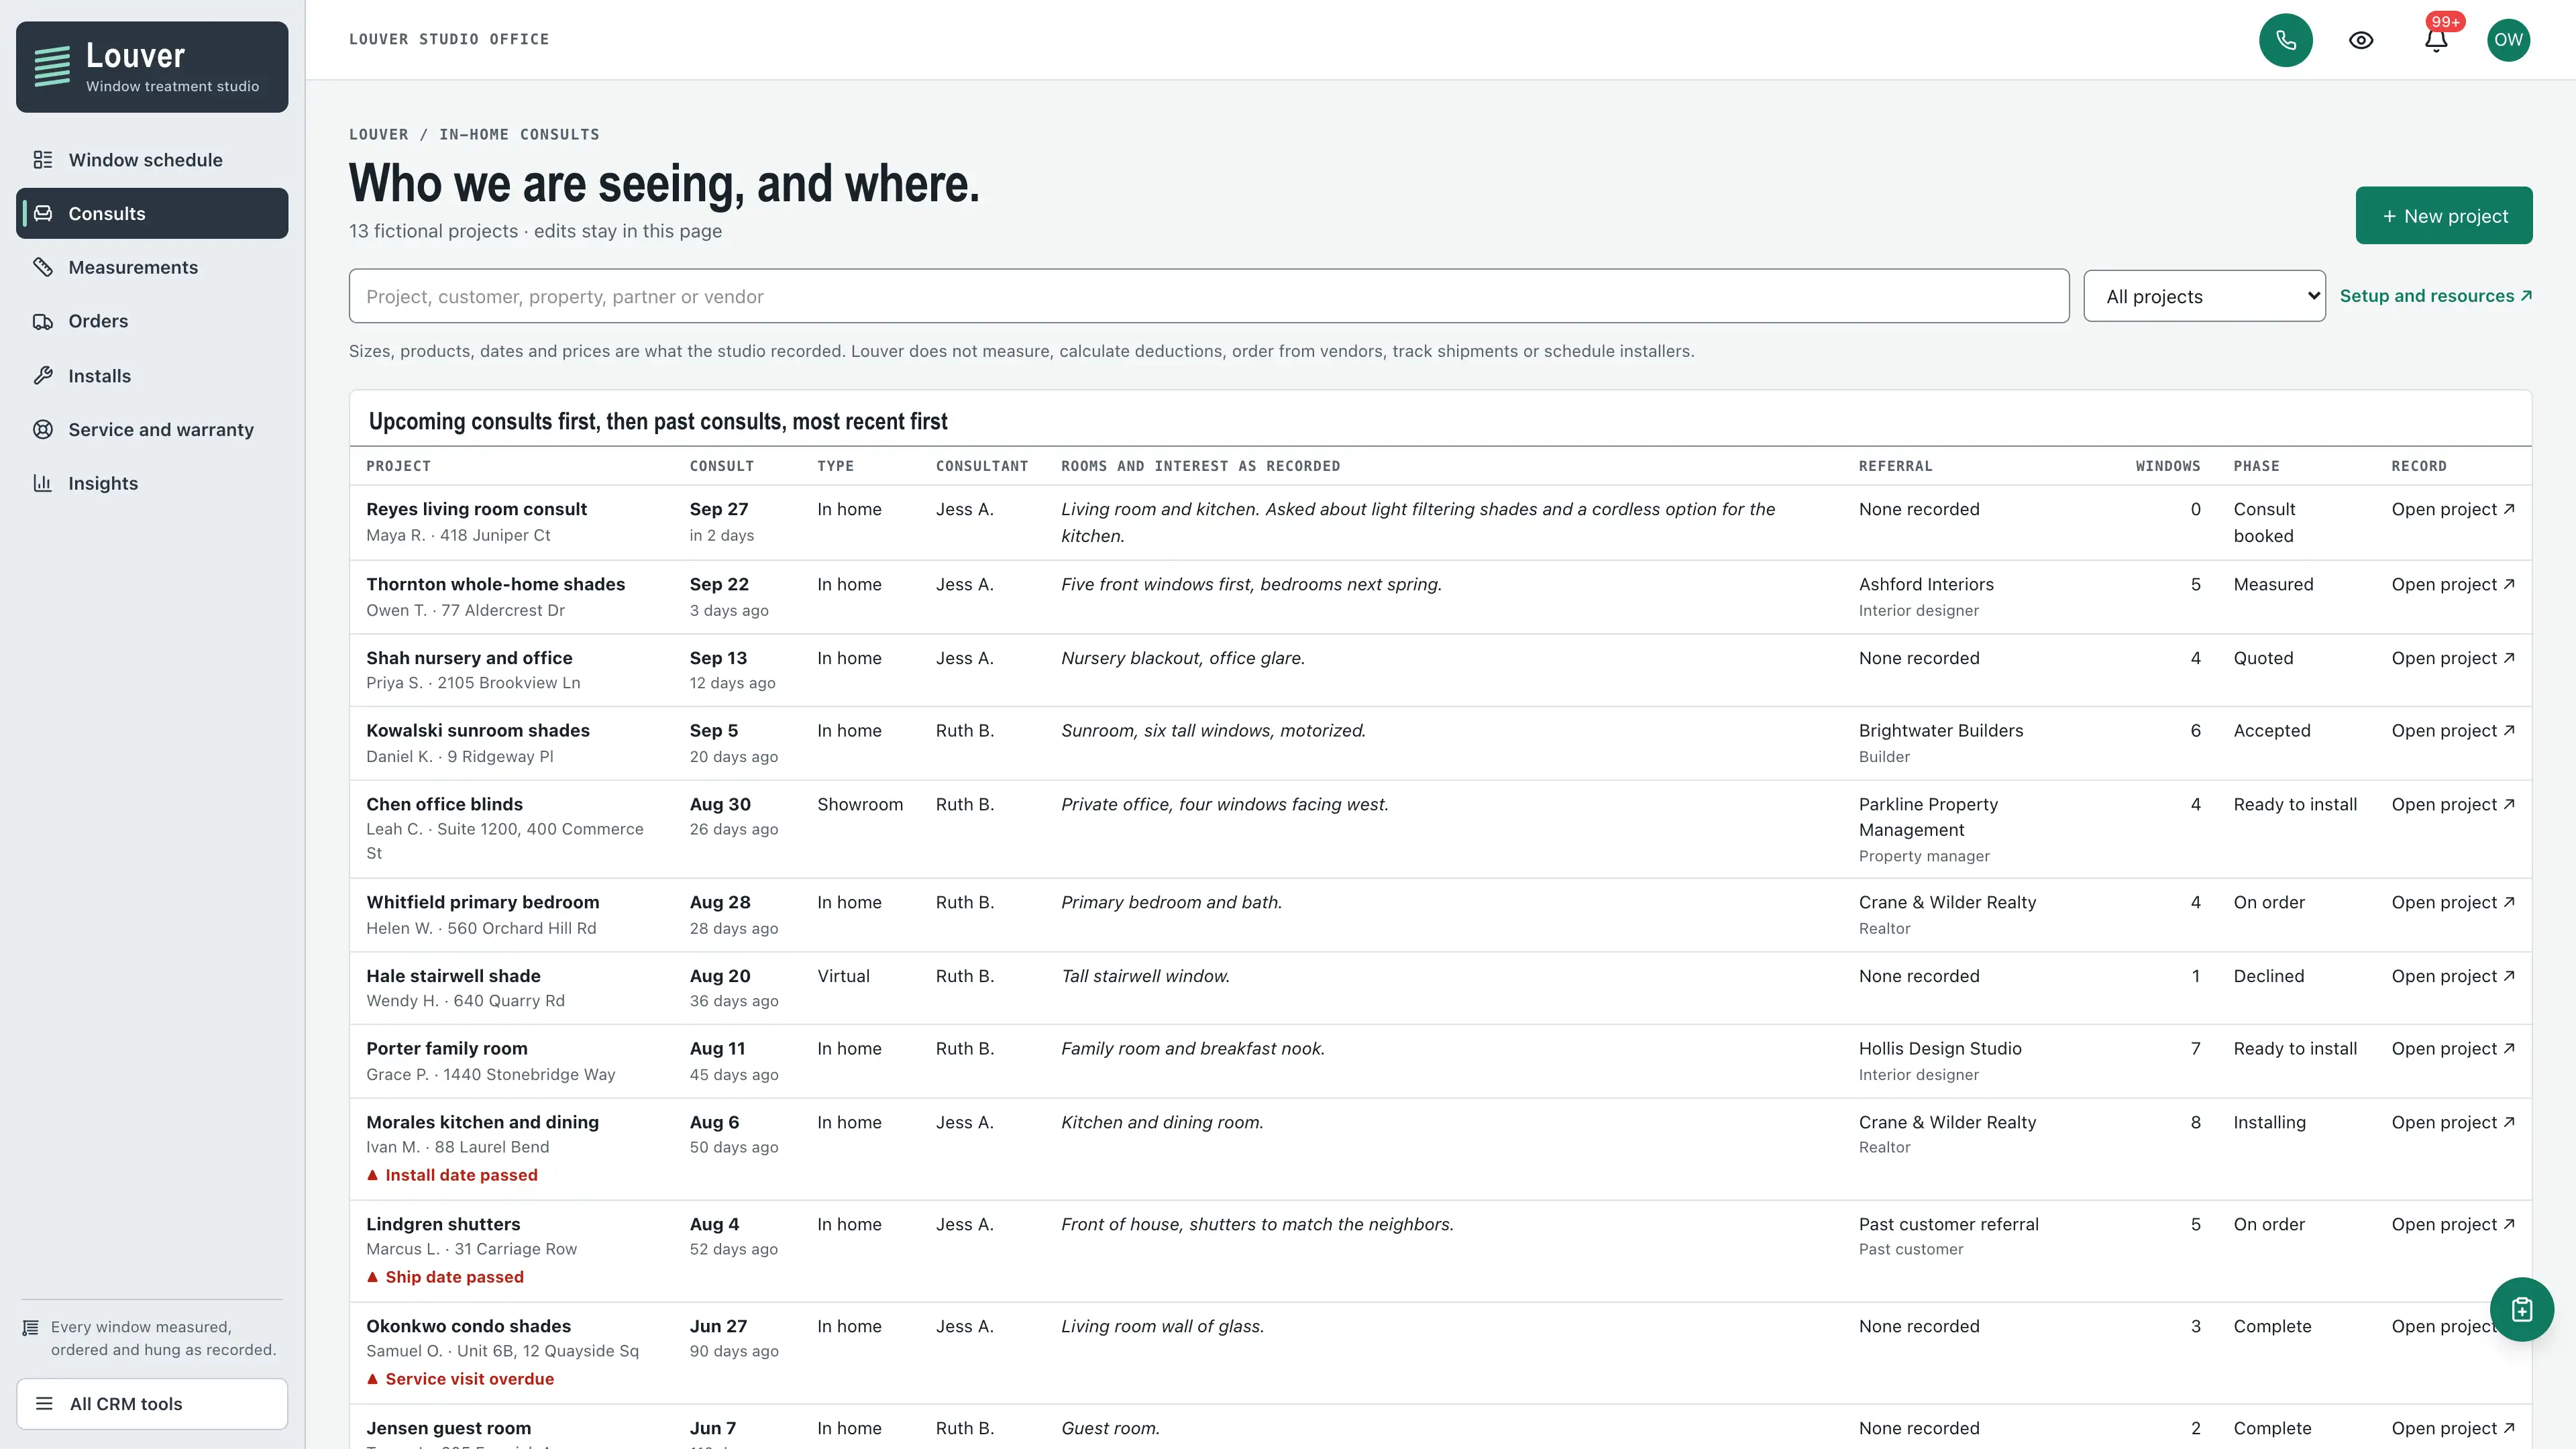2576x1449 pixels.
Task: Click the Chen office blinds project name
Action: click(x=444, y=804)
